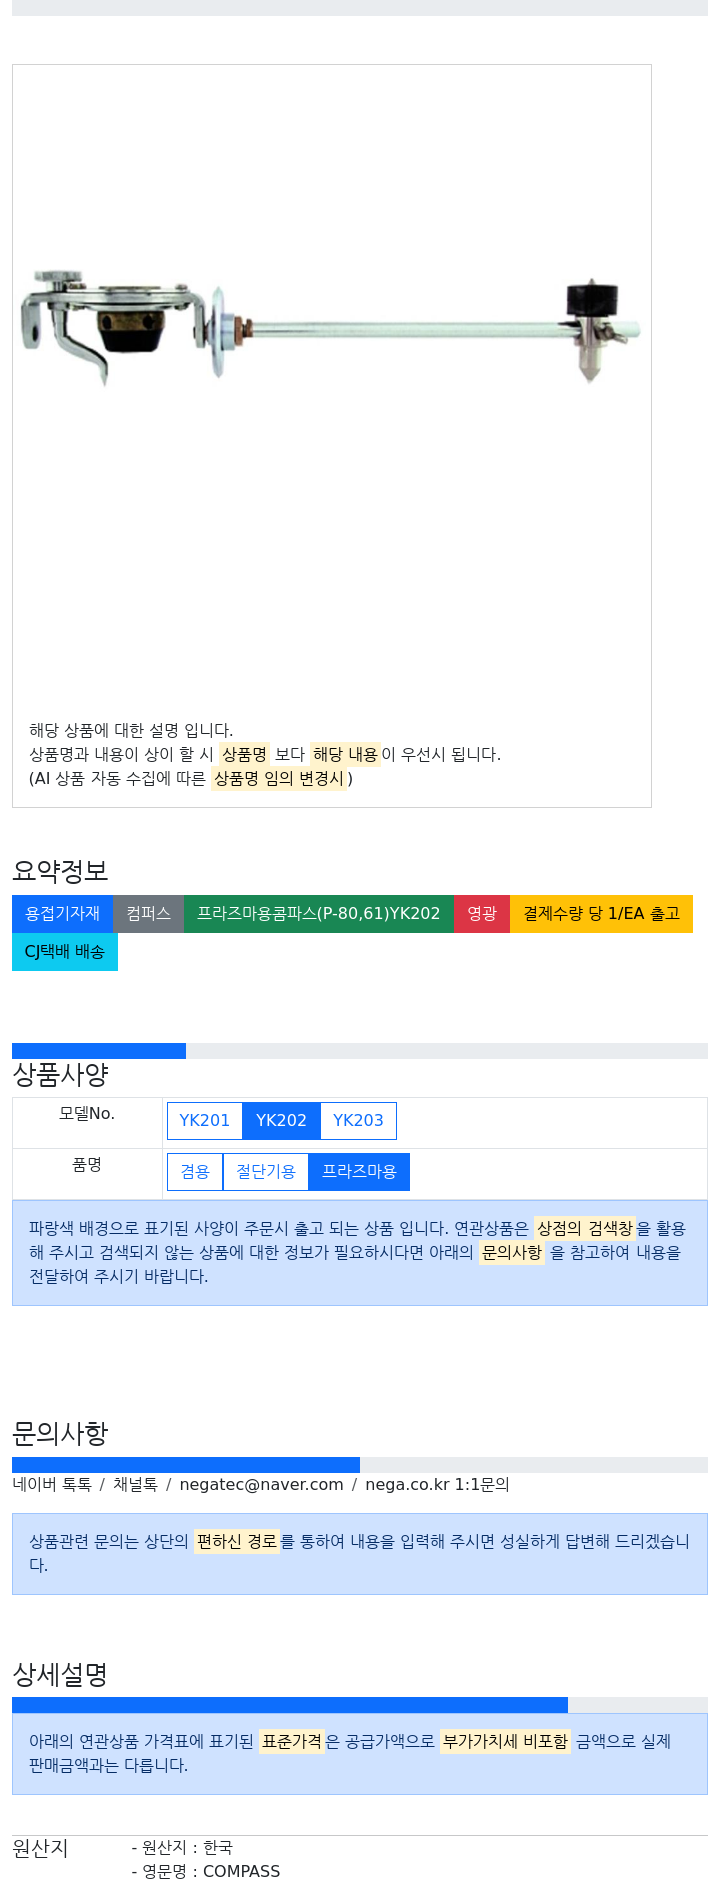Image resolution: width=720 pixels, height=1884 pixels.
Task: Click the negatec@naver.com email address
Action: (261, 1484)
